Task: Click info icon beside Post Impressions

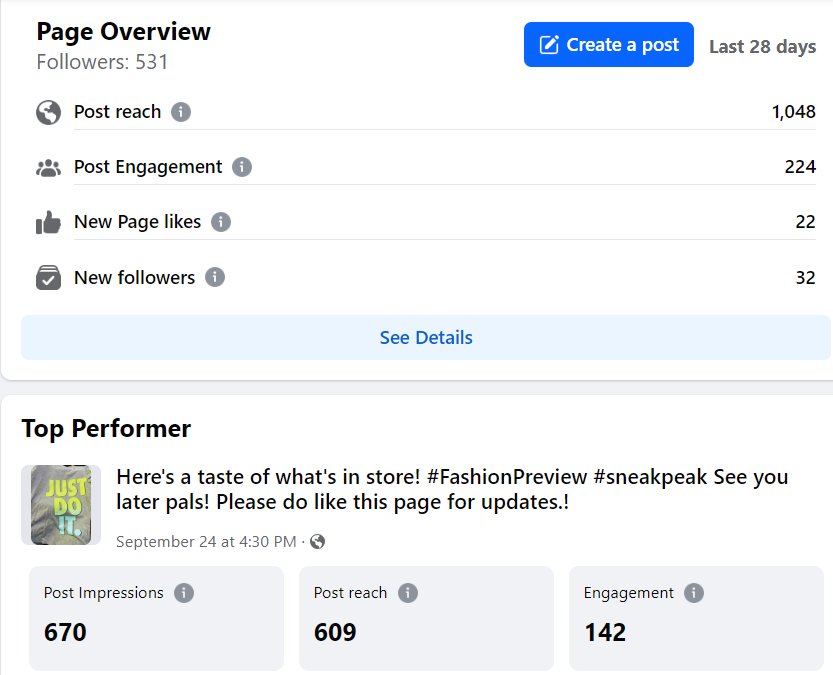Action: (x=184, y=593)
